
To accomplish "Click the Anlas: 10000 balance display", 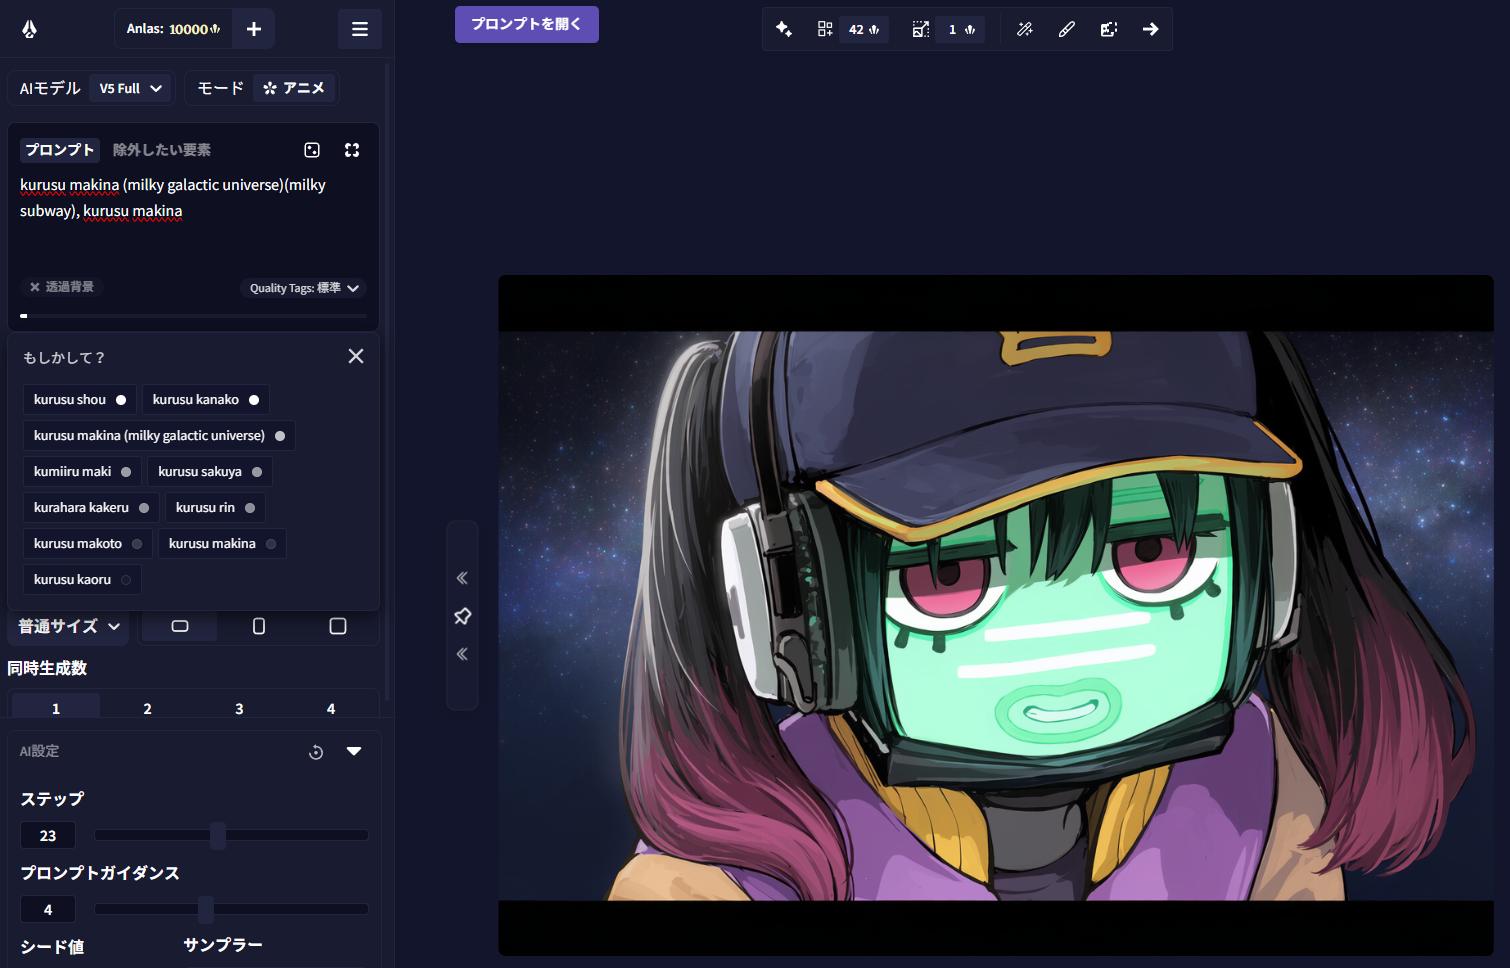I will [x=173, y=29].
